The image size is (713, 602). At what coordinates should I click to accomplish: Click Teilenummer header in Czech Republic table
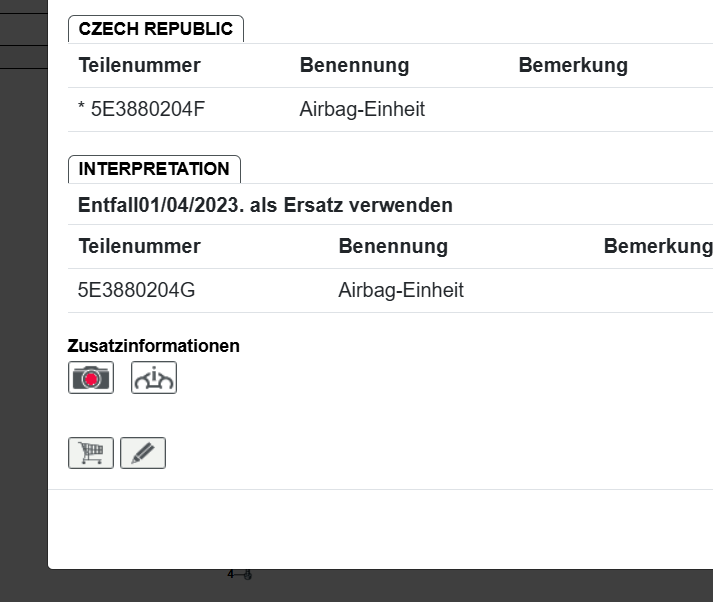tap(139, 66)
